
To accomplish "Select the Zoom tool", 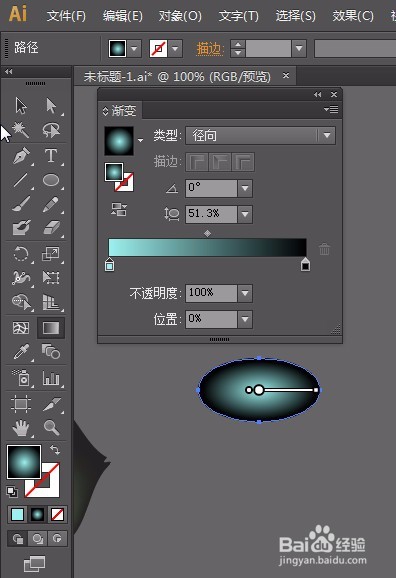I will pyautogui.click(x=51, y=428).
